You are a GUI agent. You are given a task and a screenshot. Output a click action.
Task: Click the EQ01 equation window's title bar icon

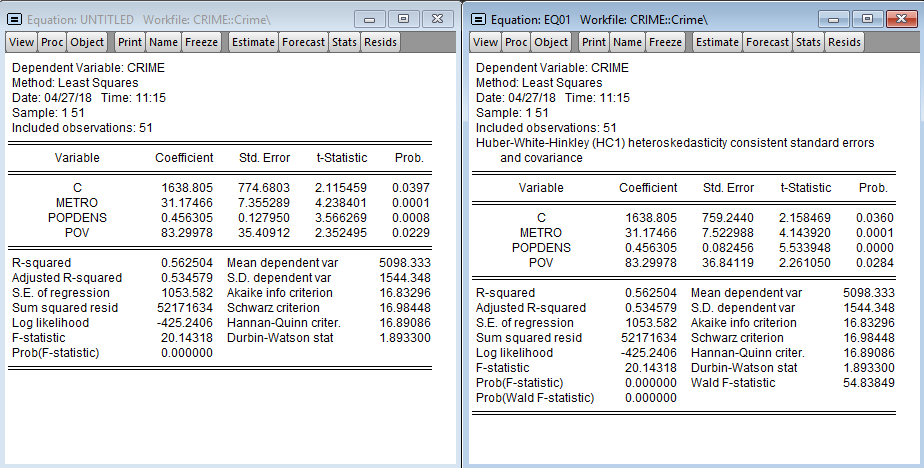click(x=479, y=19)
